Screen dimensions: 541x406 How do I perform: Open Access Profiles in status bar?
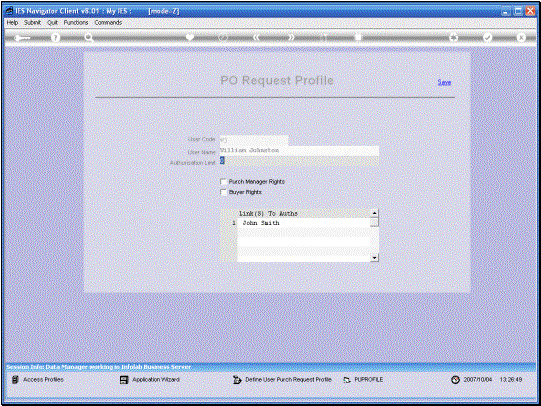[x=38, y=379]
